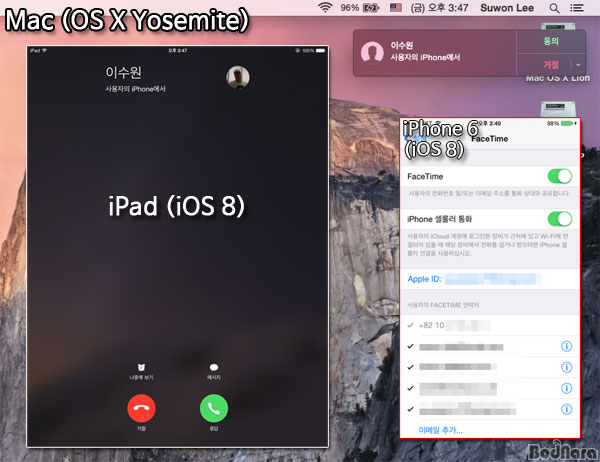
Task: Open Spotlight search magnifier icon
Action: pyautogui.click(x=554, y=8)
